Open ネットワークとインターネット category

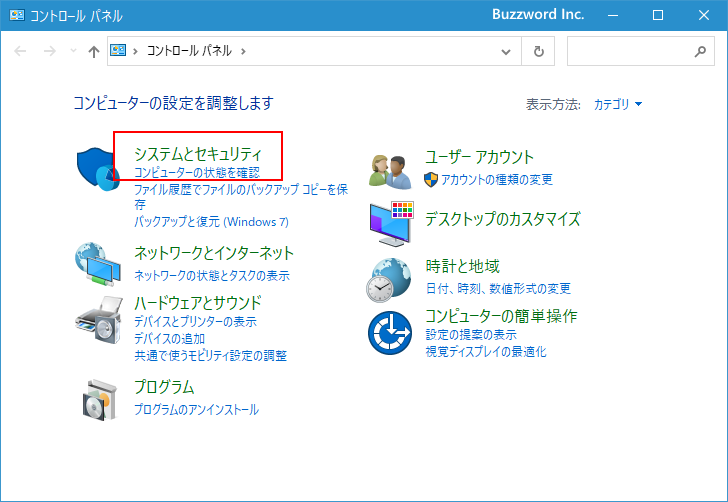tap(214, 253)
